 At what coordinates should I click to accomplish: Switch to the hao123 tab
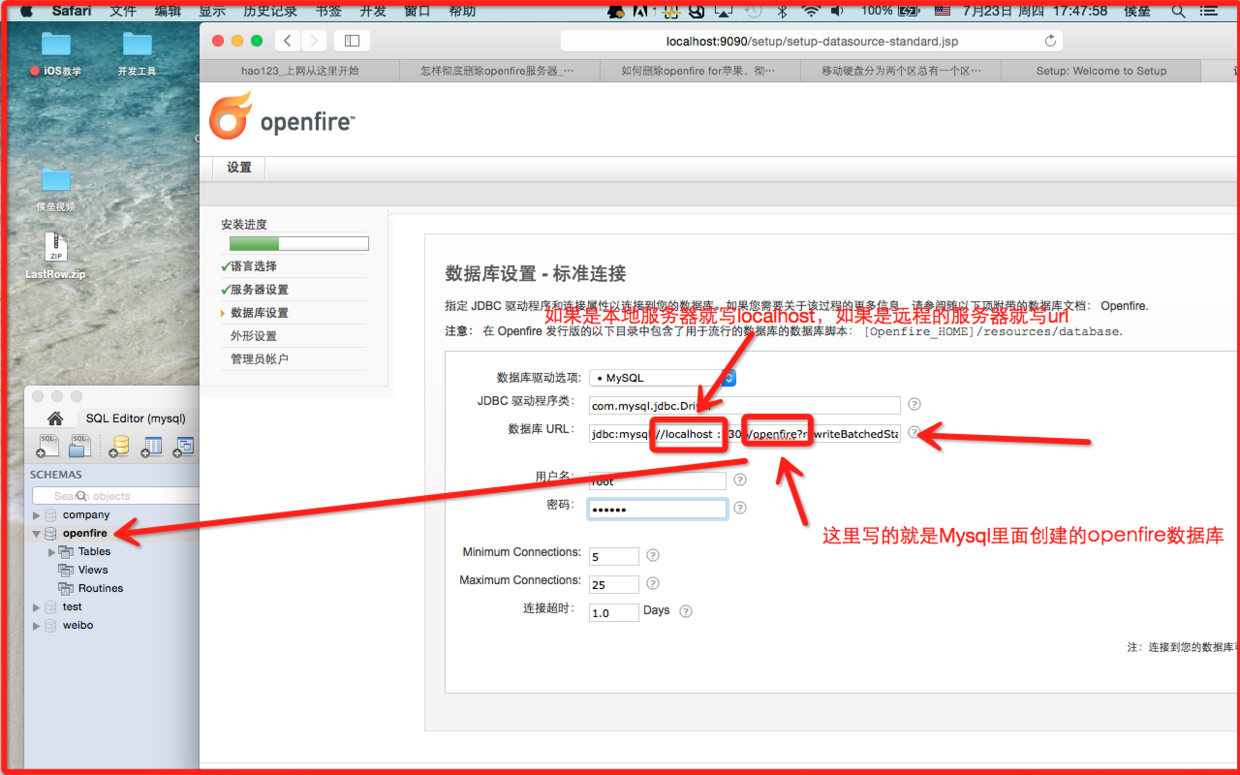(x=299, y=71)
